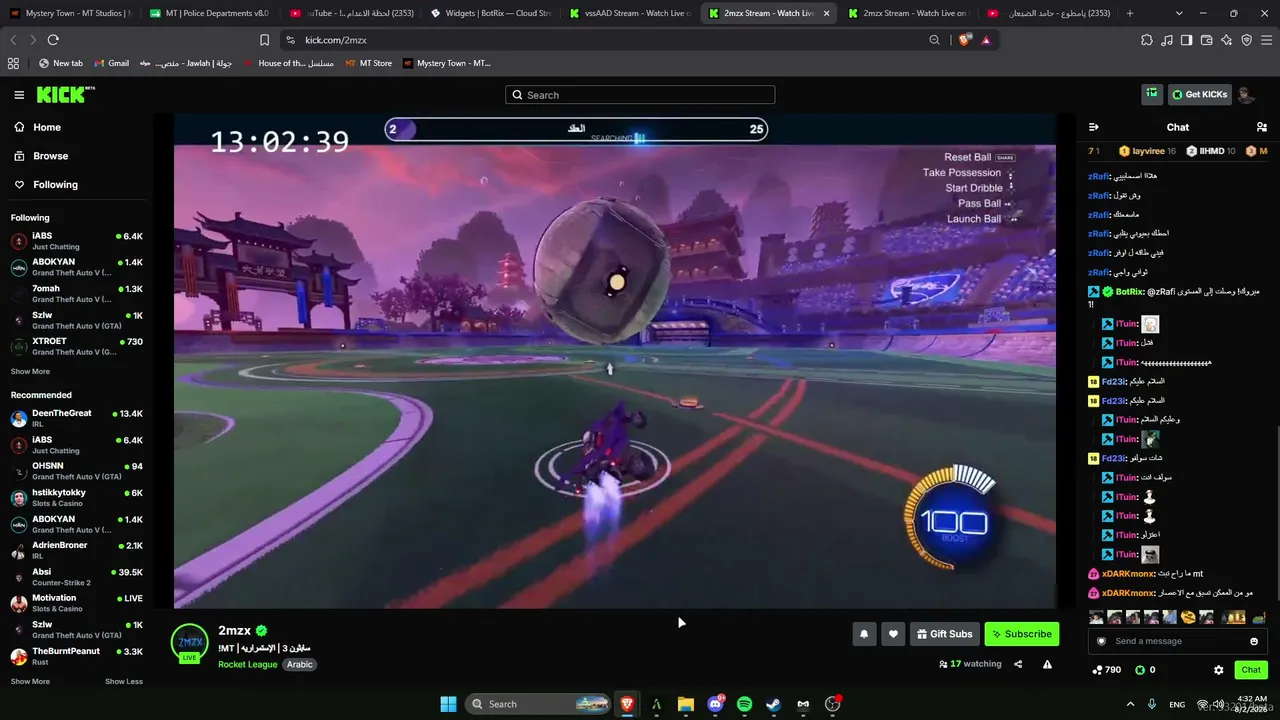Open Brave Wallet icon in toolbar
This screenshot has height=720, width=1280.
pos(1207,40)
